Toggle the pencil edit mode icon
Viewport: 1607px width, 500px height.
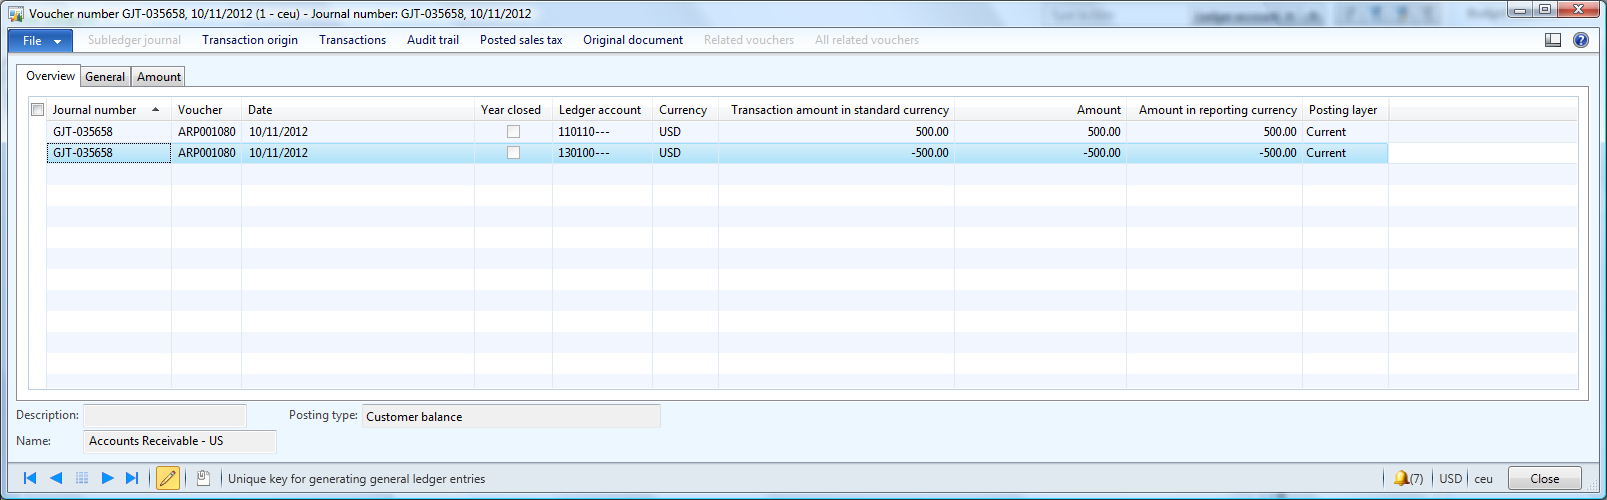168,478
